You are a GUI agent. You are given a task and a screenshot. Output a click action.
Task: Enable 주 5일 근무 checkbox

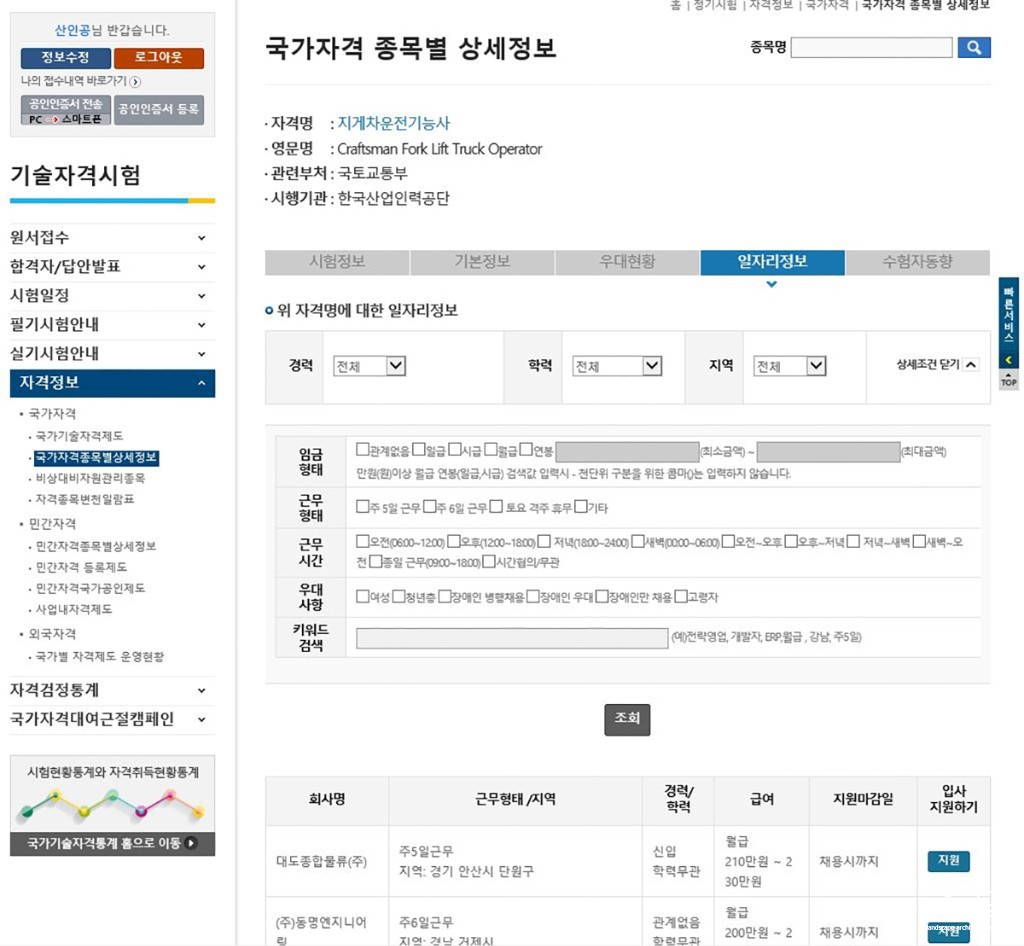362,507
